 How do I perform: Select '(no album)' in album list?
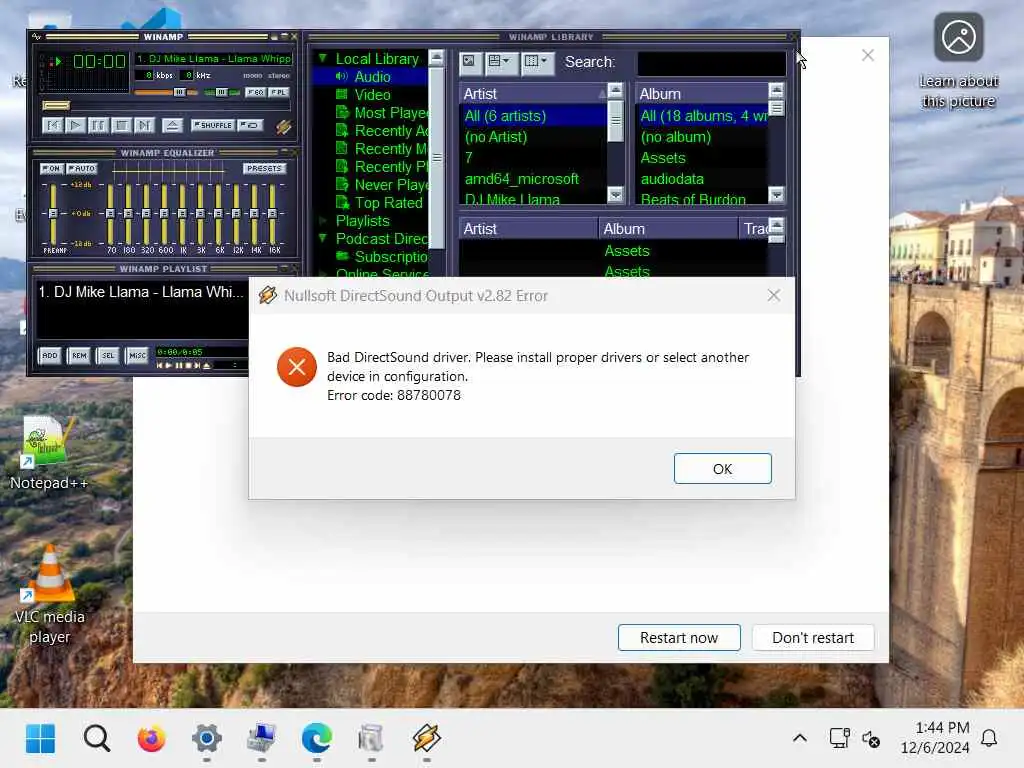(x=702, y=137)
